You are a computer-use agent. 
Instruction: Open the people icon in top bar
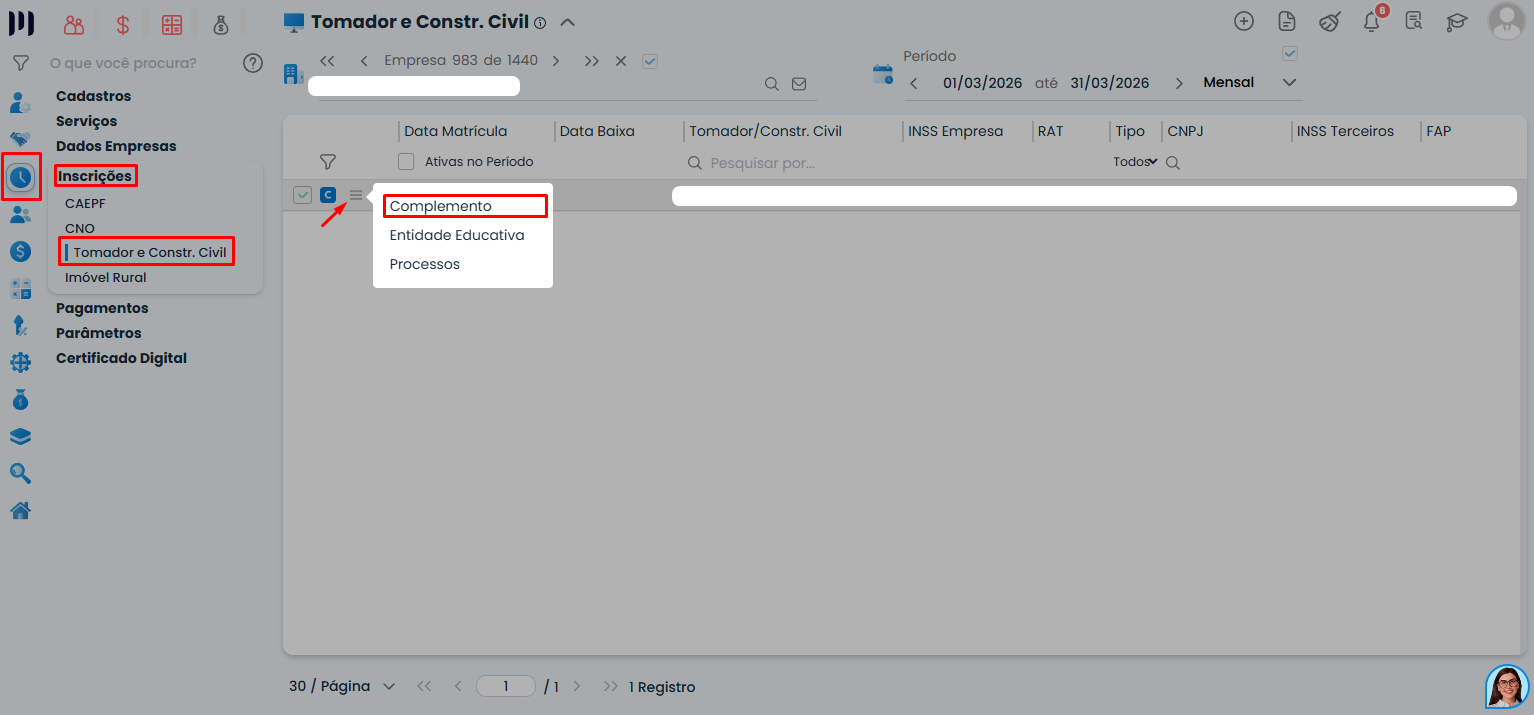coord(73,25)
